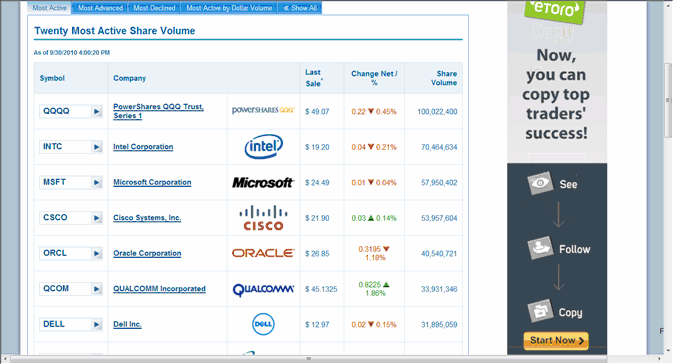Open the Oracle Corporation link

click(x=147, y=253)
